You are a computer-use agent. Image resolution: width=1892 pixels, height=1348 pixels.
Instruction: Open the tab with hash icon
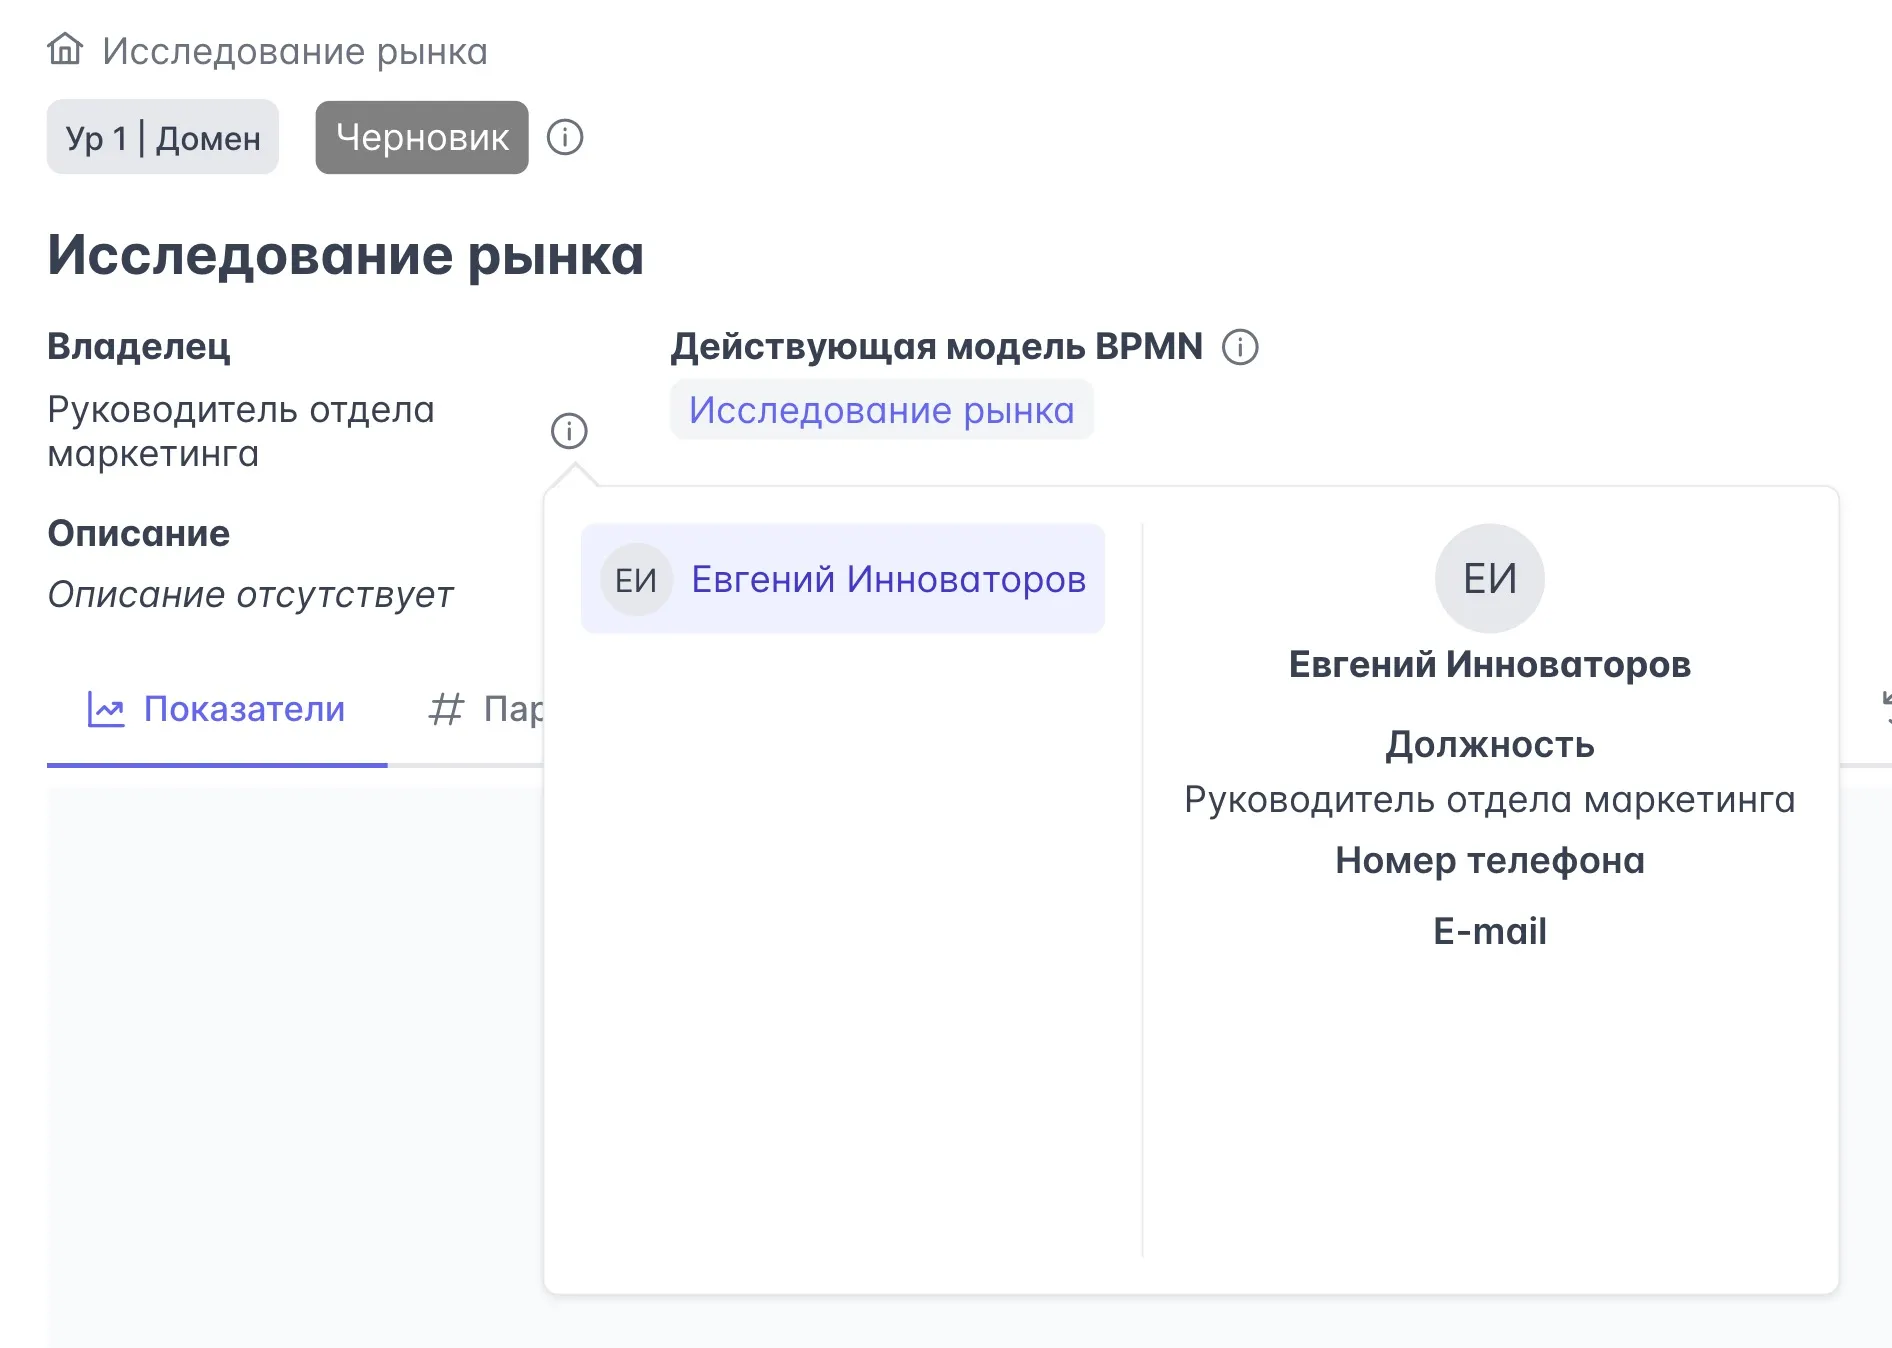point(486,709)
